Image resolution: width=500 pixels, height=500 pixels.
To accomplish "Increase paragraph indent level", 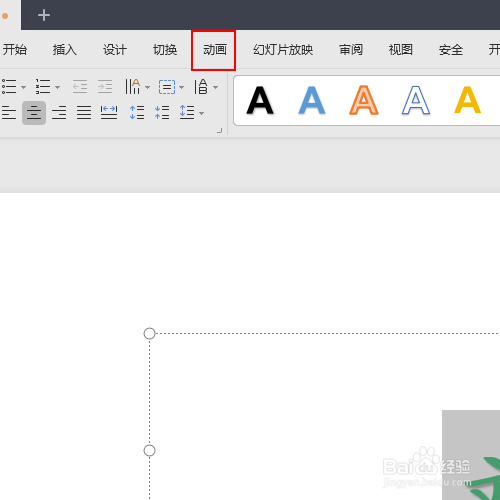I will tap(105, 87).
